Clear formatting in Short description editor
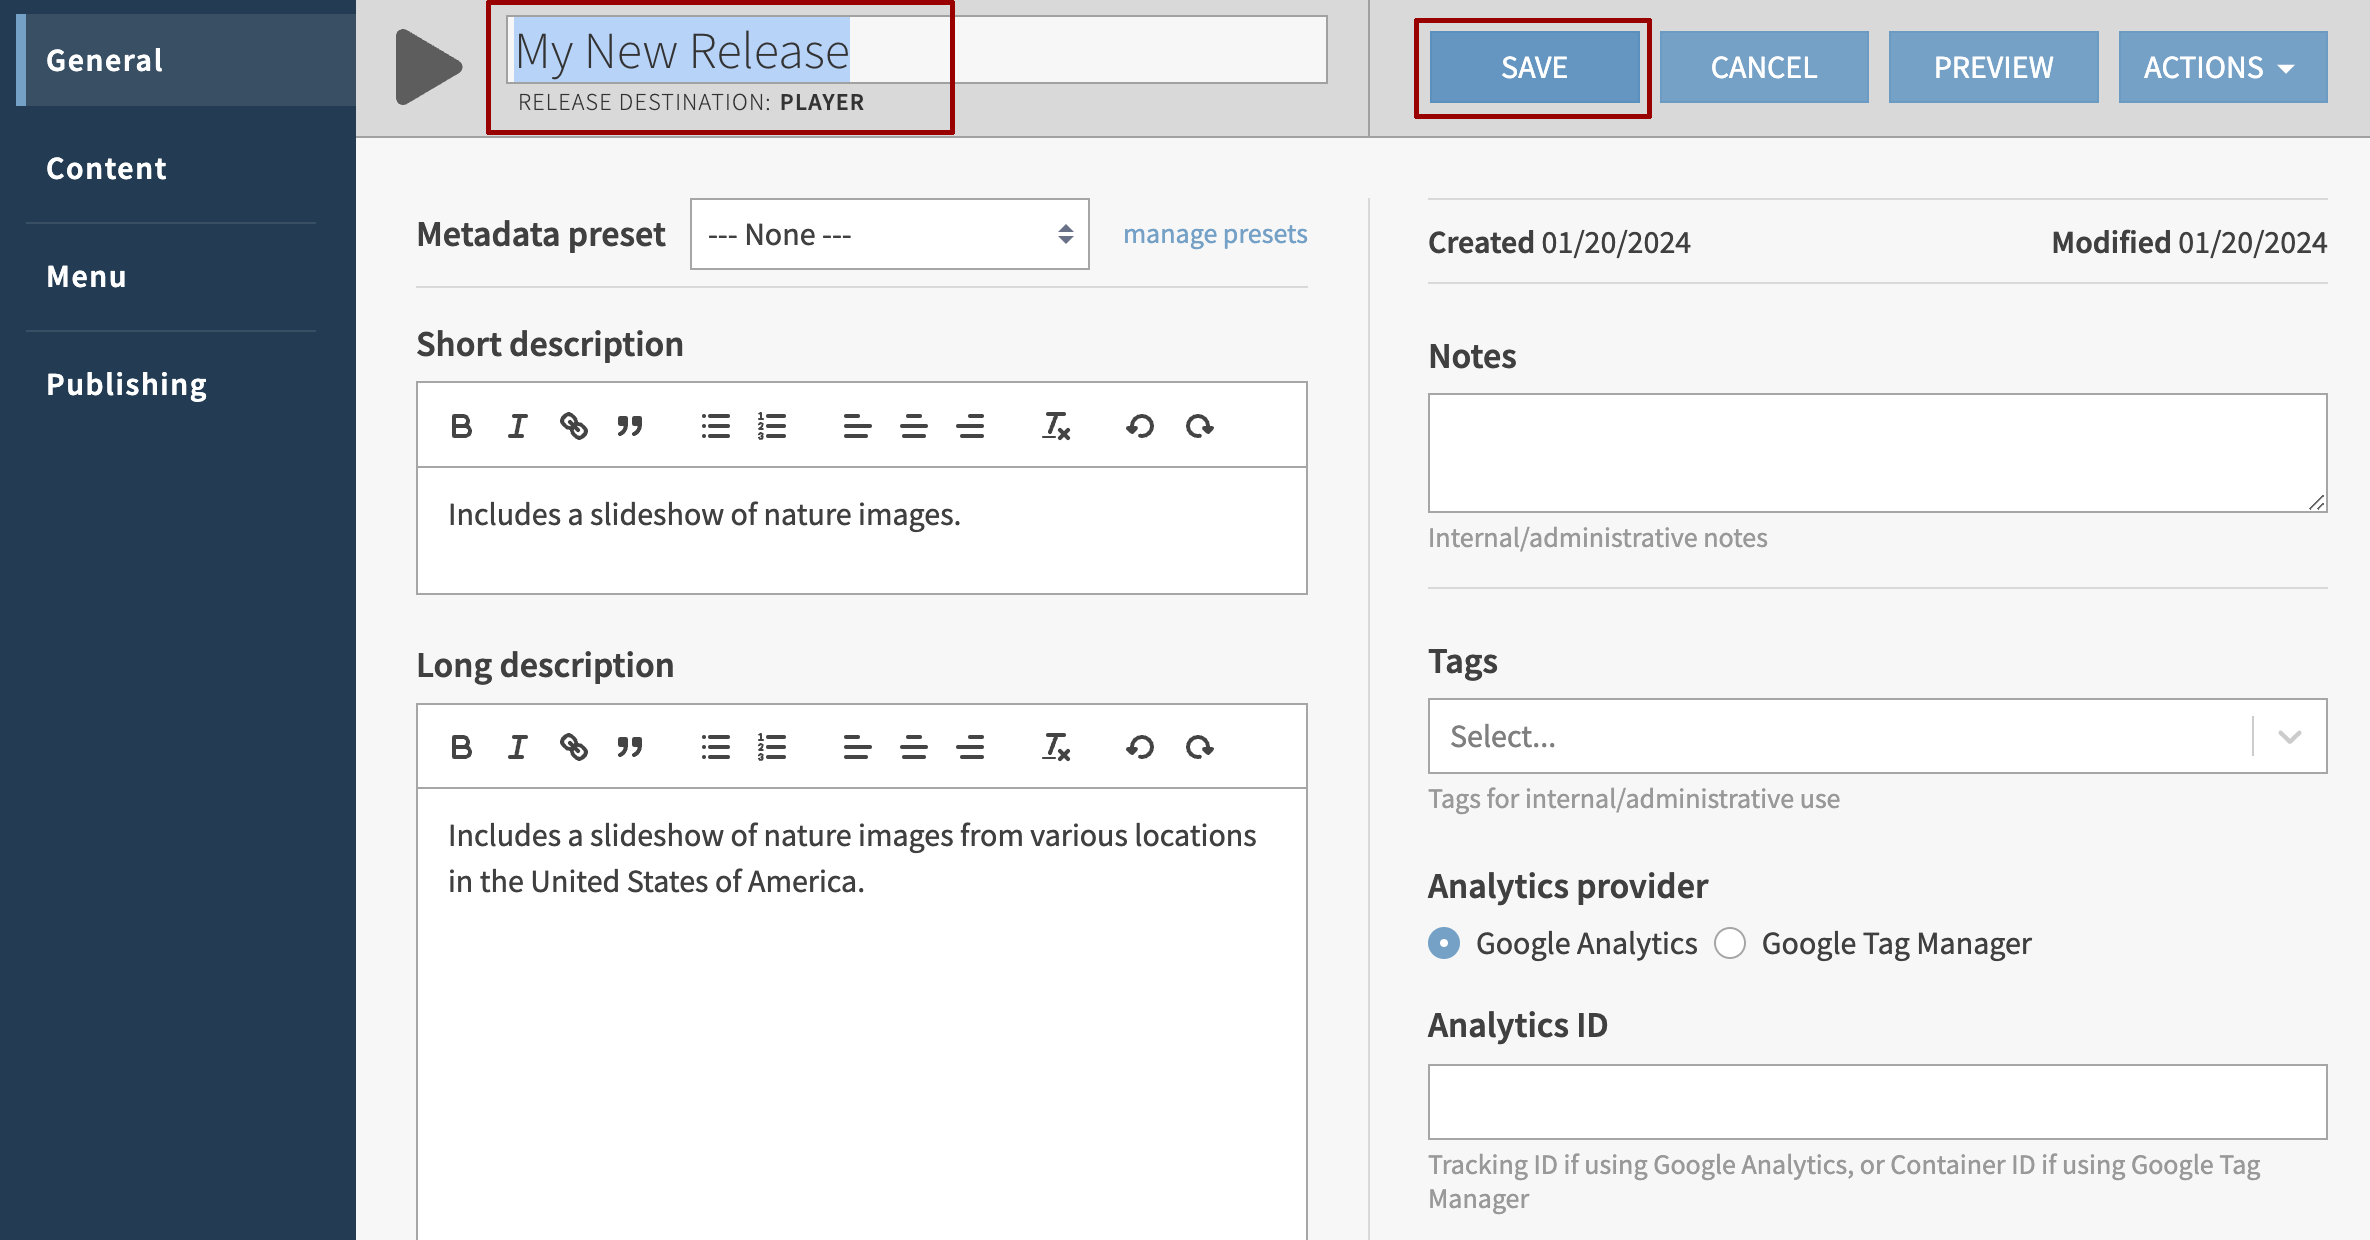 tap(1056, 427)
